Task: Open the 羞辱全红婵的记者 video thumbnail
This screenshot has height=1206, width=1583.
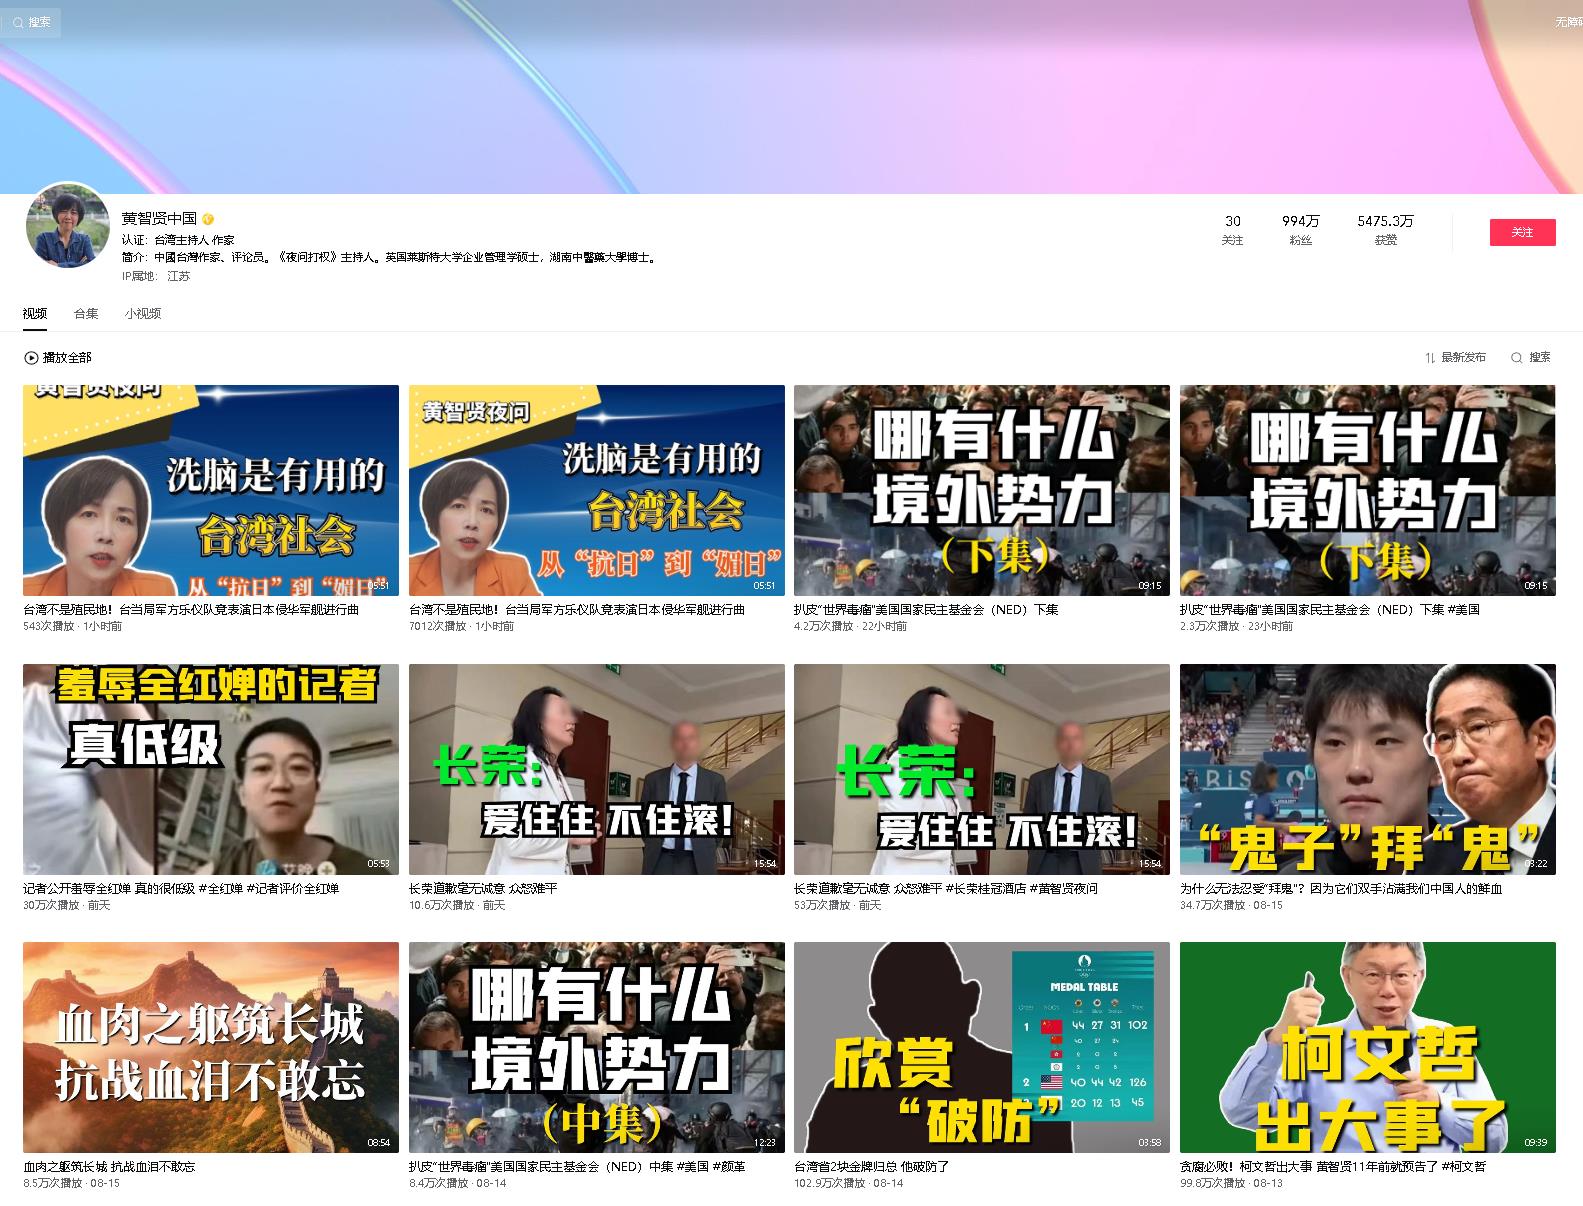Action: [x=210, y=769]
